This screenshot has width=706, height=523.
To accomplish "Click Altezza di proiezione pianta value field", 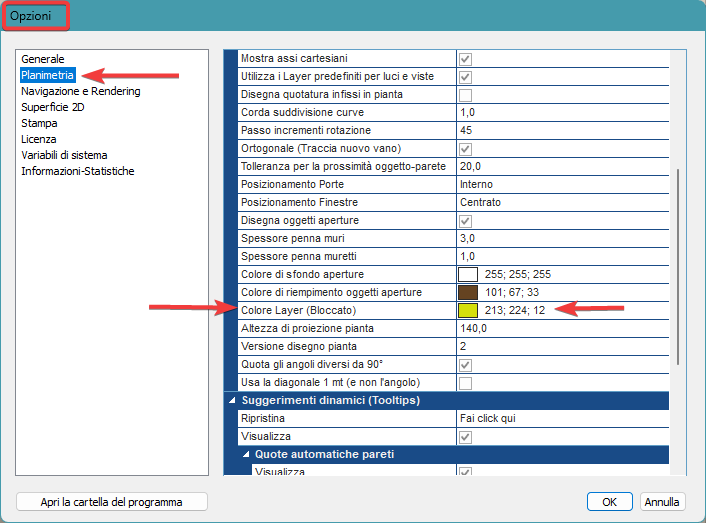I will tap(560, 329).
